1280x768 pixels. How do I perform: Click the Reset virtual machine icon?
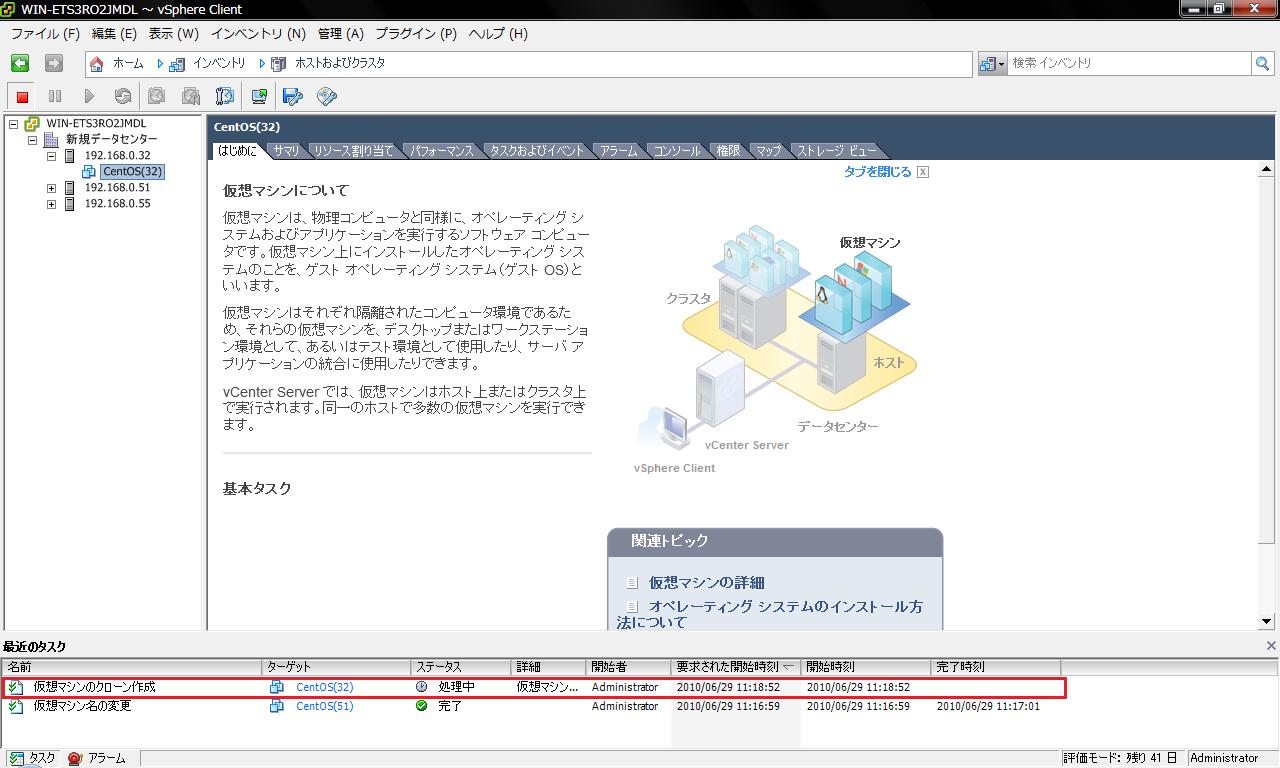123,97
